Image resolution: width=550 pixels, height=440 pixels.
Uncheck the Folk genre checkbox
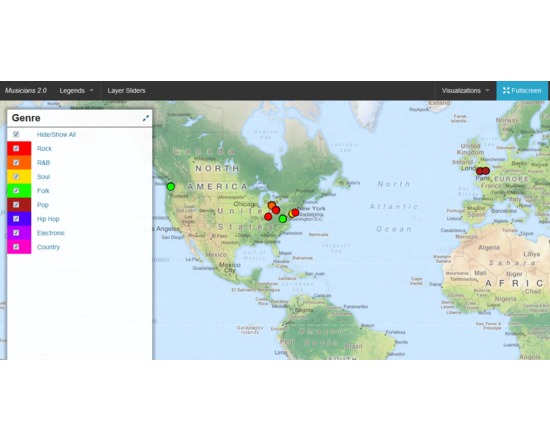(16, 191)
